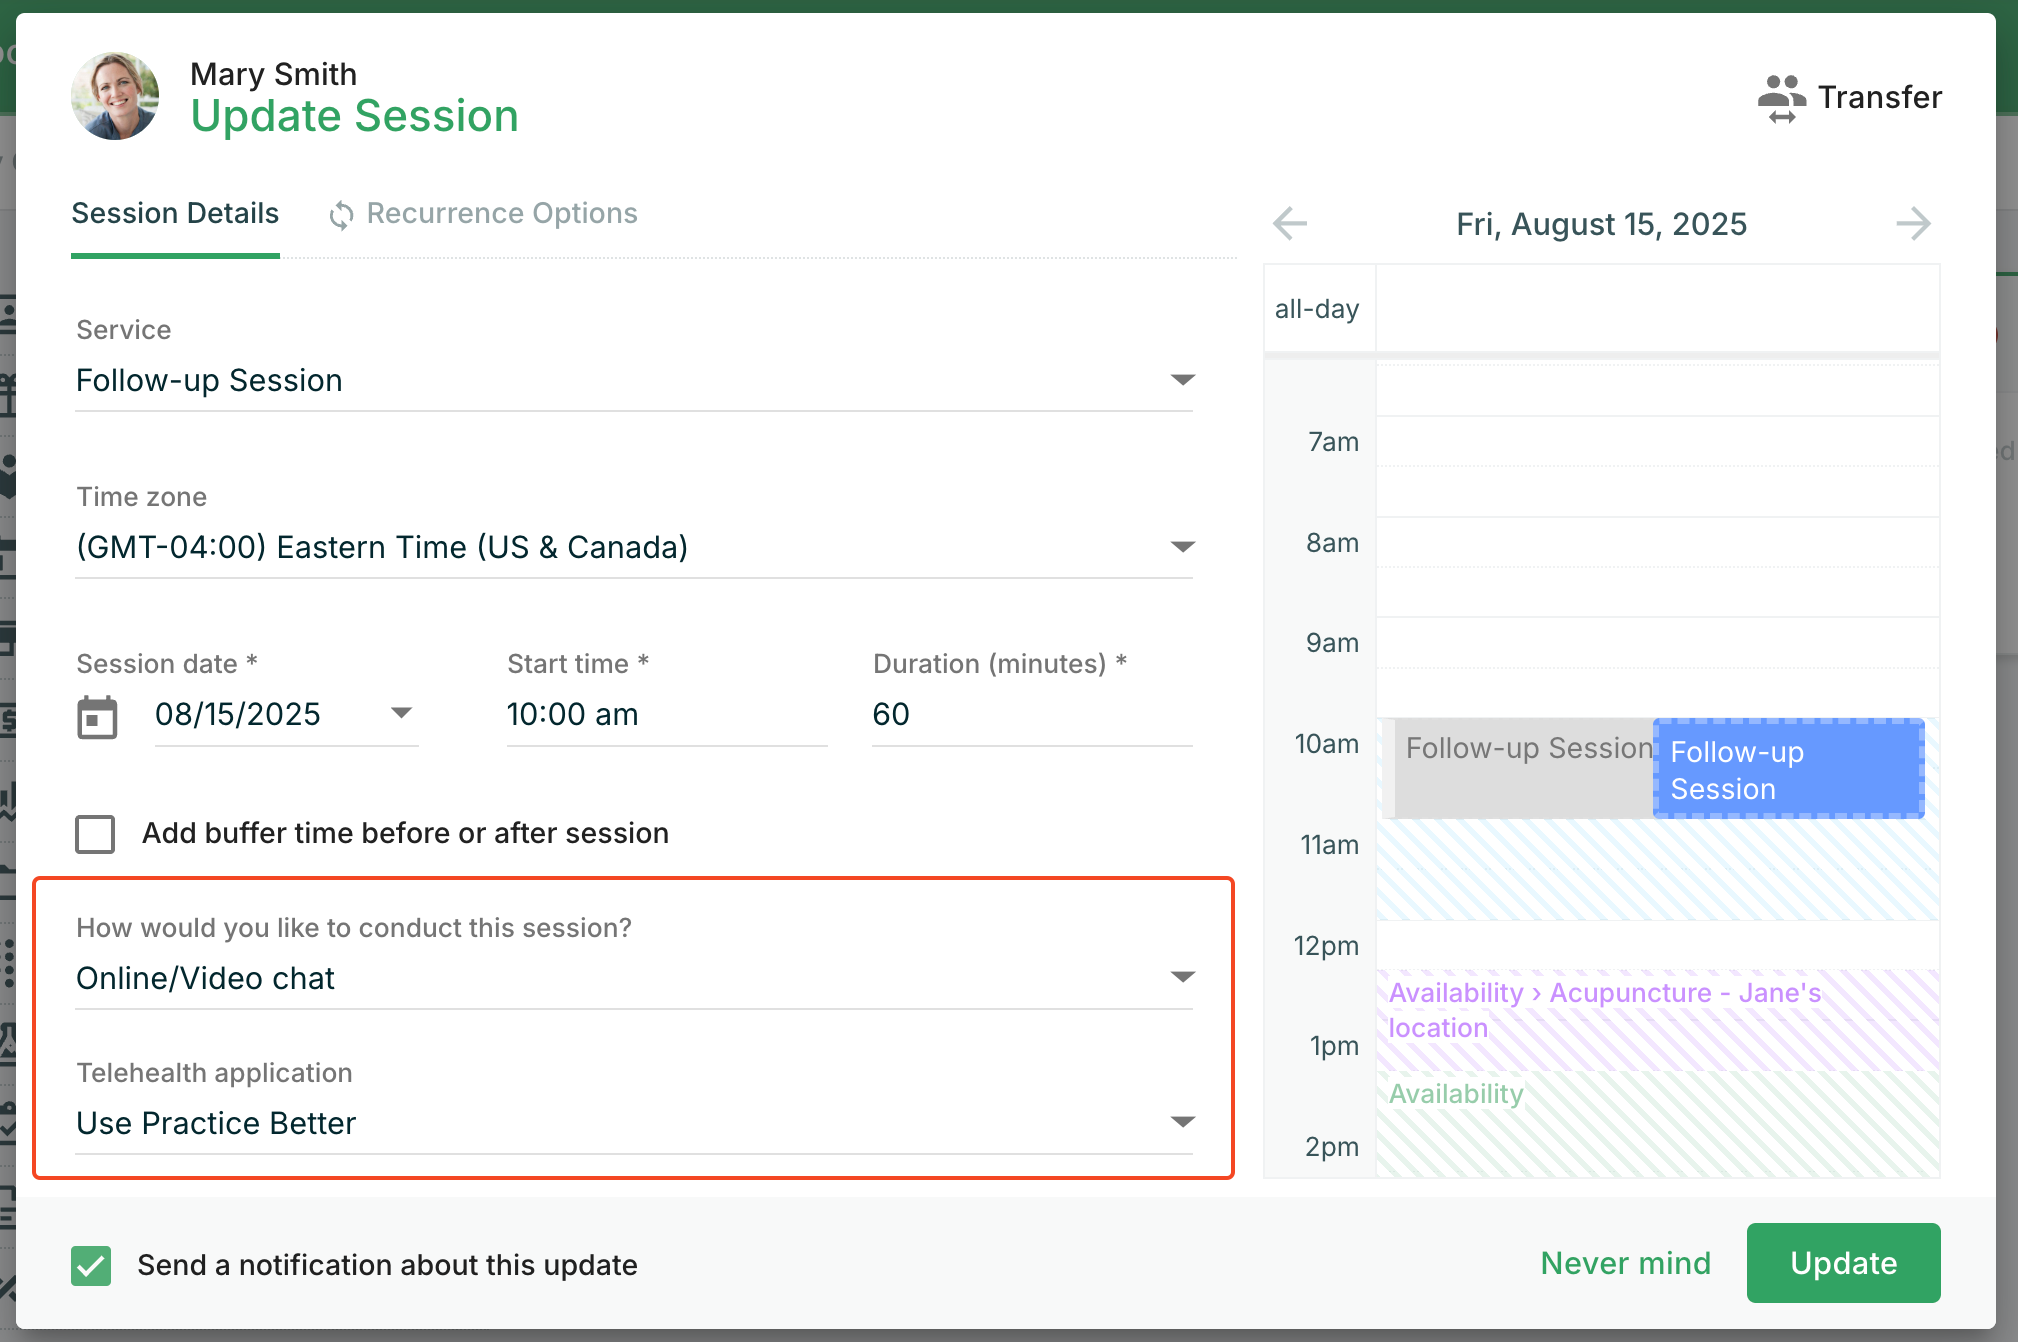Viewport: 2018px width, 1342px height.
Task: Select the blue Follow-up Session calendar block
Action: [1788, 769]
